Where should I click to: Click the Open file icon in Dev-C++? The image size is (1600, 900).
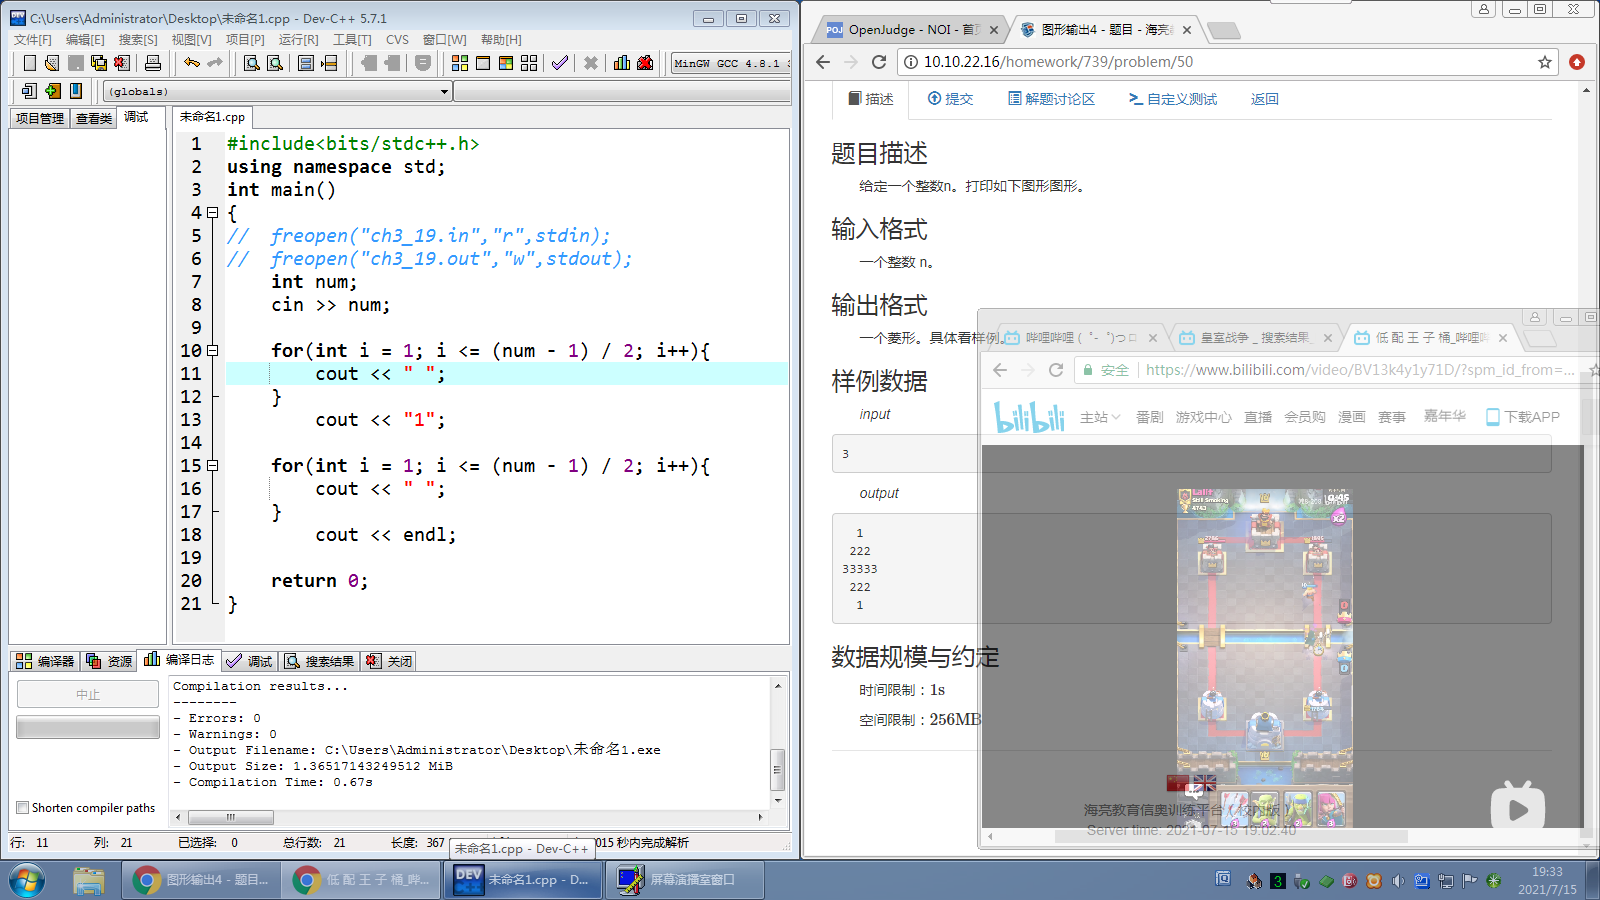click(x=52, y=63)
